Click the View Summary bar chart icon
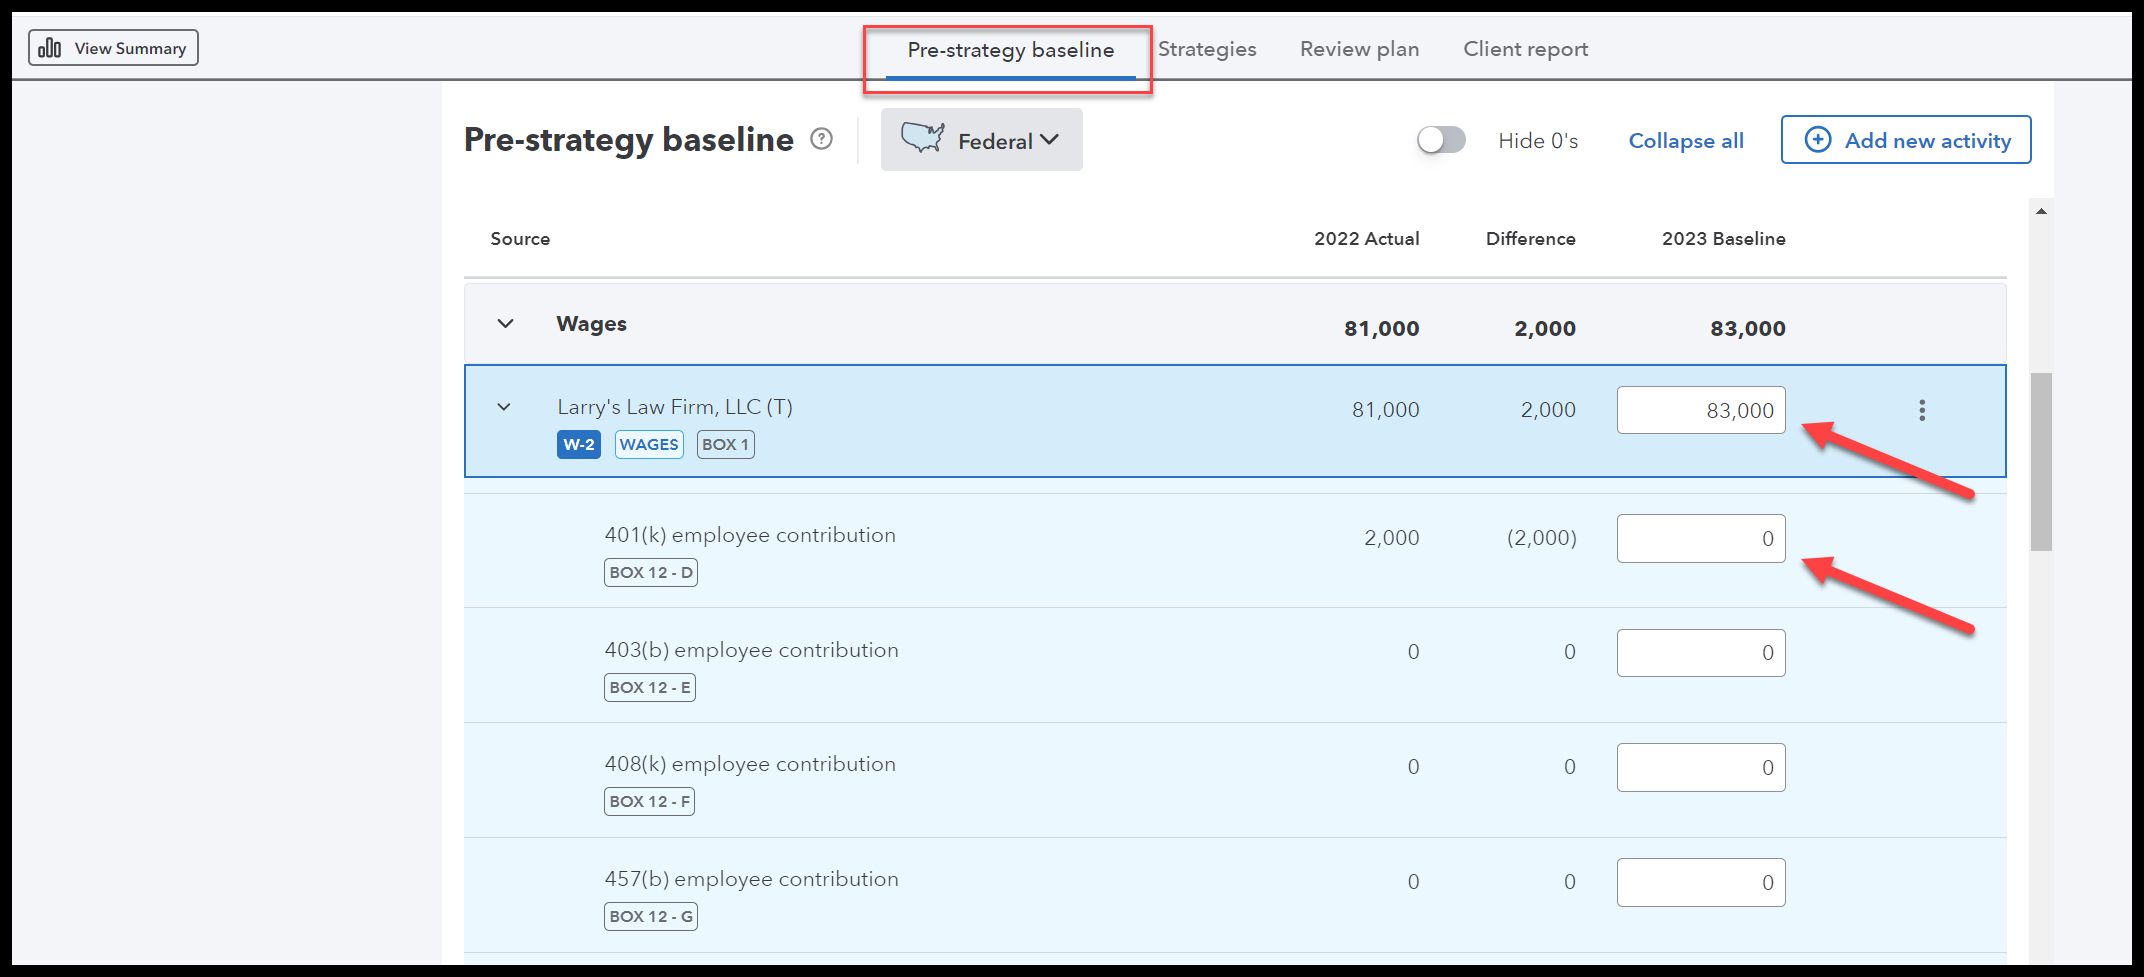The height and width of the screenshot is (977, 2144). click(47, 47)
